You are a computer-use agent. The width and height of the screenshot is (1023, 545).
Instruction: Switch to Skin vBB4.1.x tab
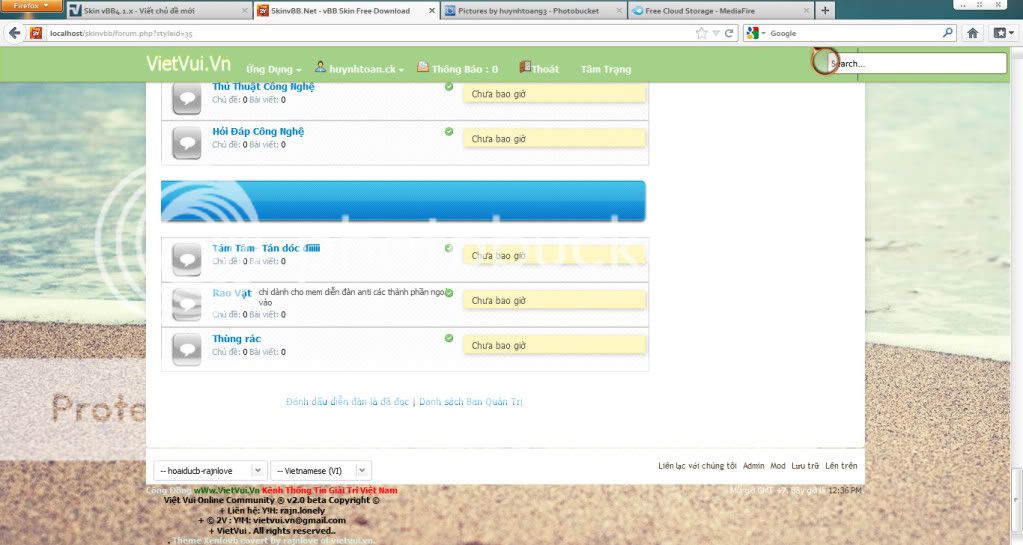pos(158,10)
